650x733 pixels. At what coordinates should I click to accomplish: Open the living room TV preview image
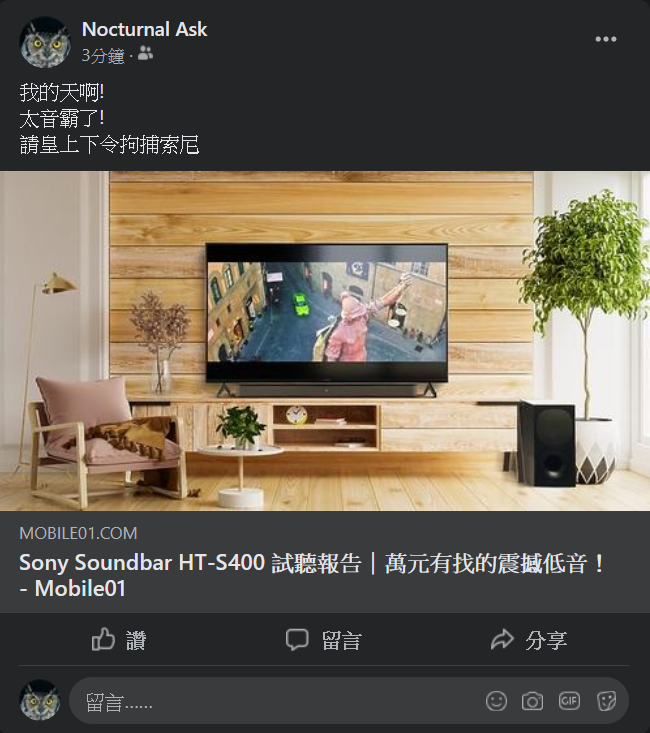click(x=325, y=341)
